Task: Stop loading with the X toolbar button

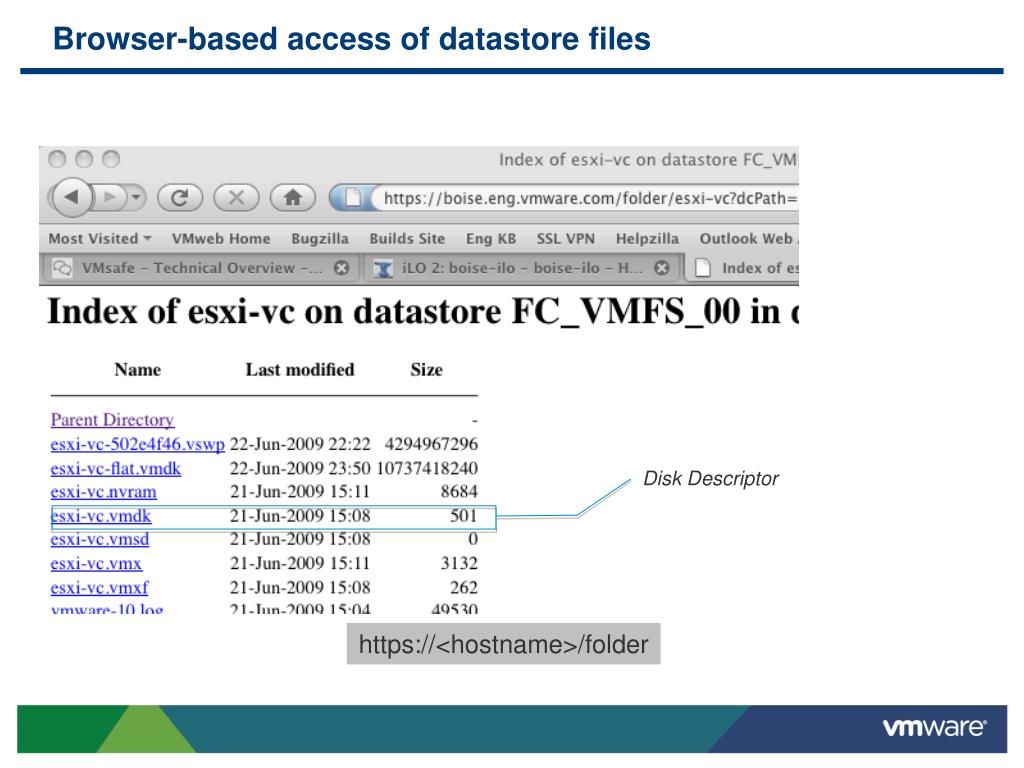Action: click(x=236, y=197)
